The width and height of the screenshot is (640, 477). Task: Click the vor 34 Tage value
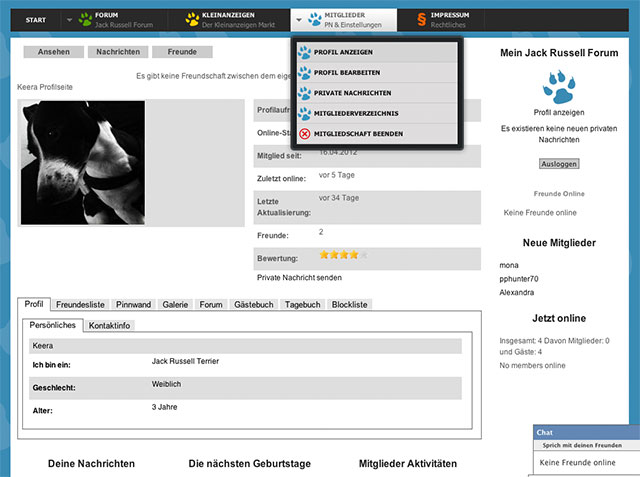339,198
